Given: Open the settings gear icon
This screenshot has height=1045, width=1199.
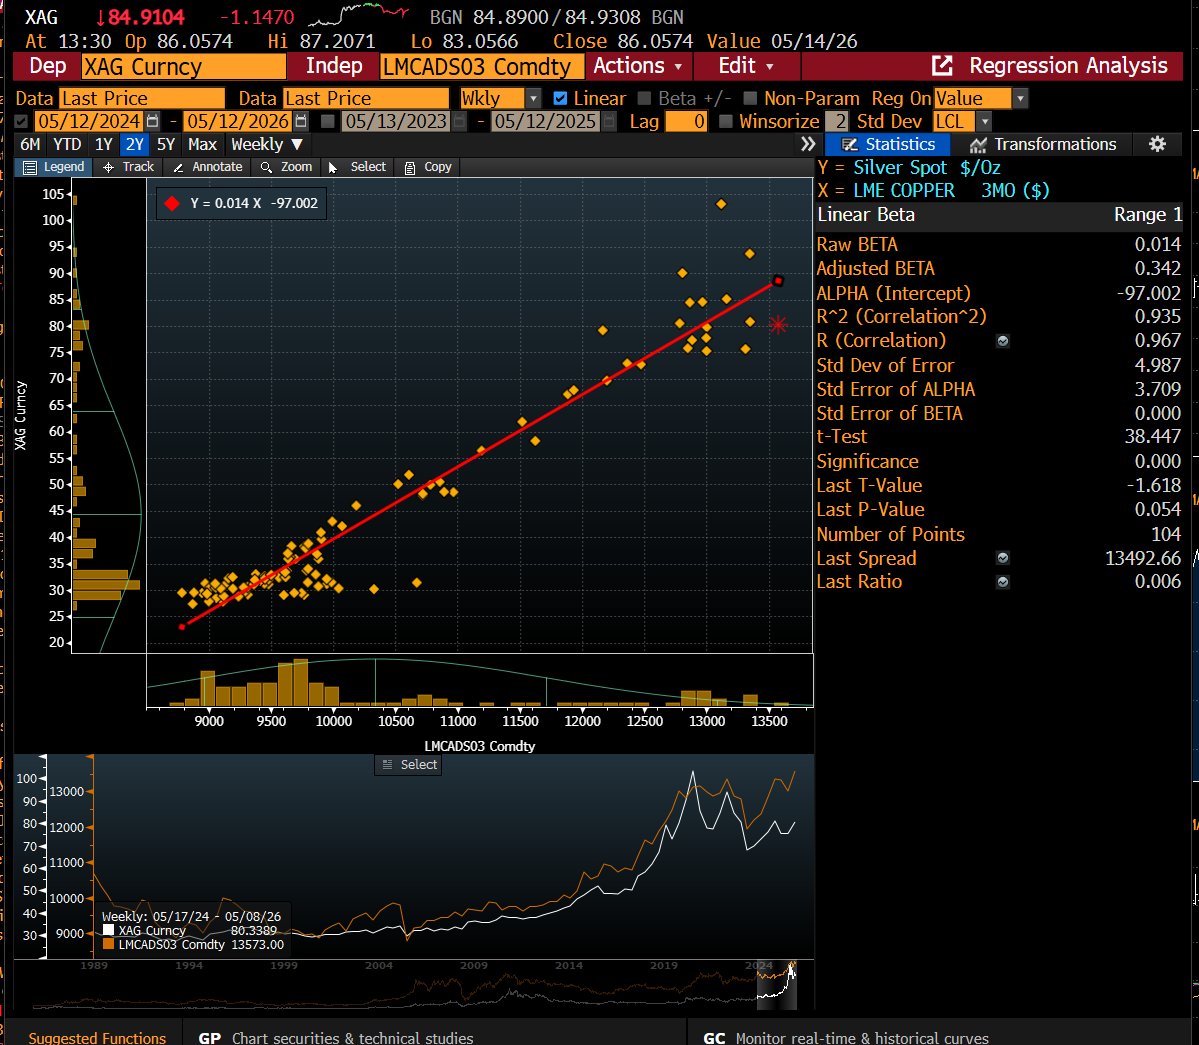Looking at the screenshot, I should [x=1157, y=144].
